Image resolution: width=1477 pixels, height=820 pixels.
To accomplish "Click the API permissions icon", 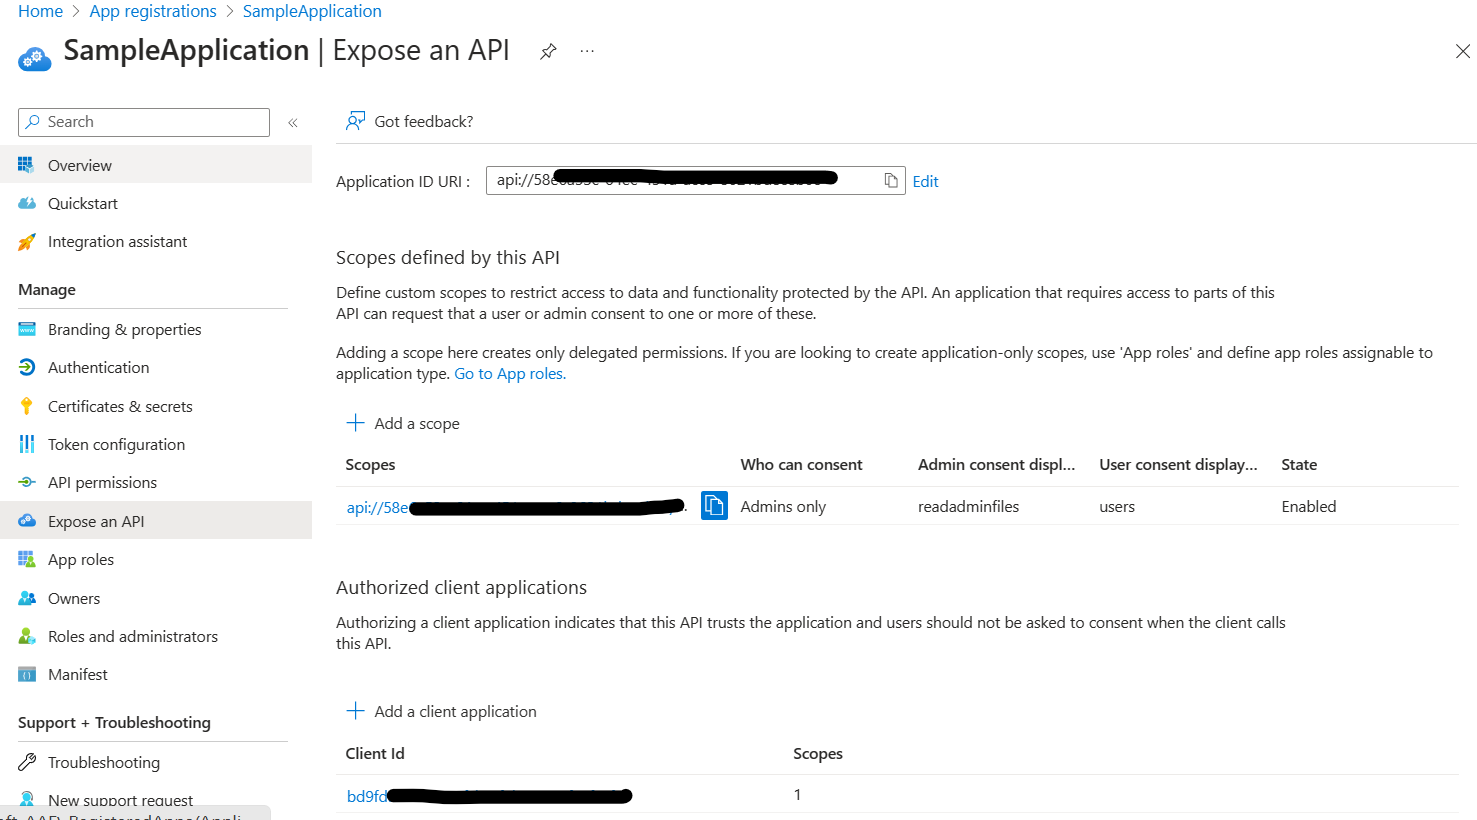I will click(27, 483).
